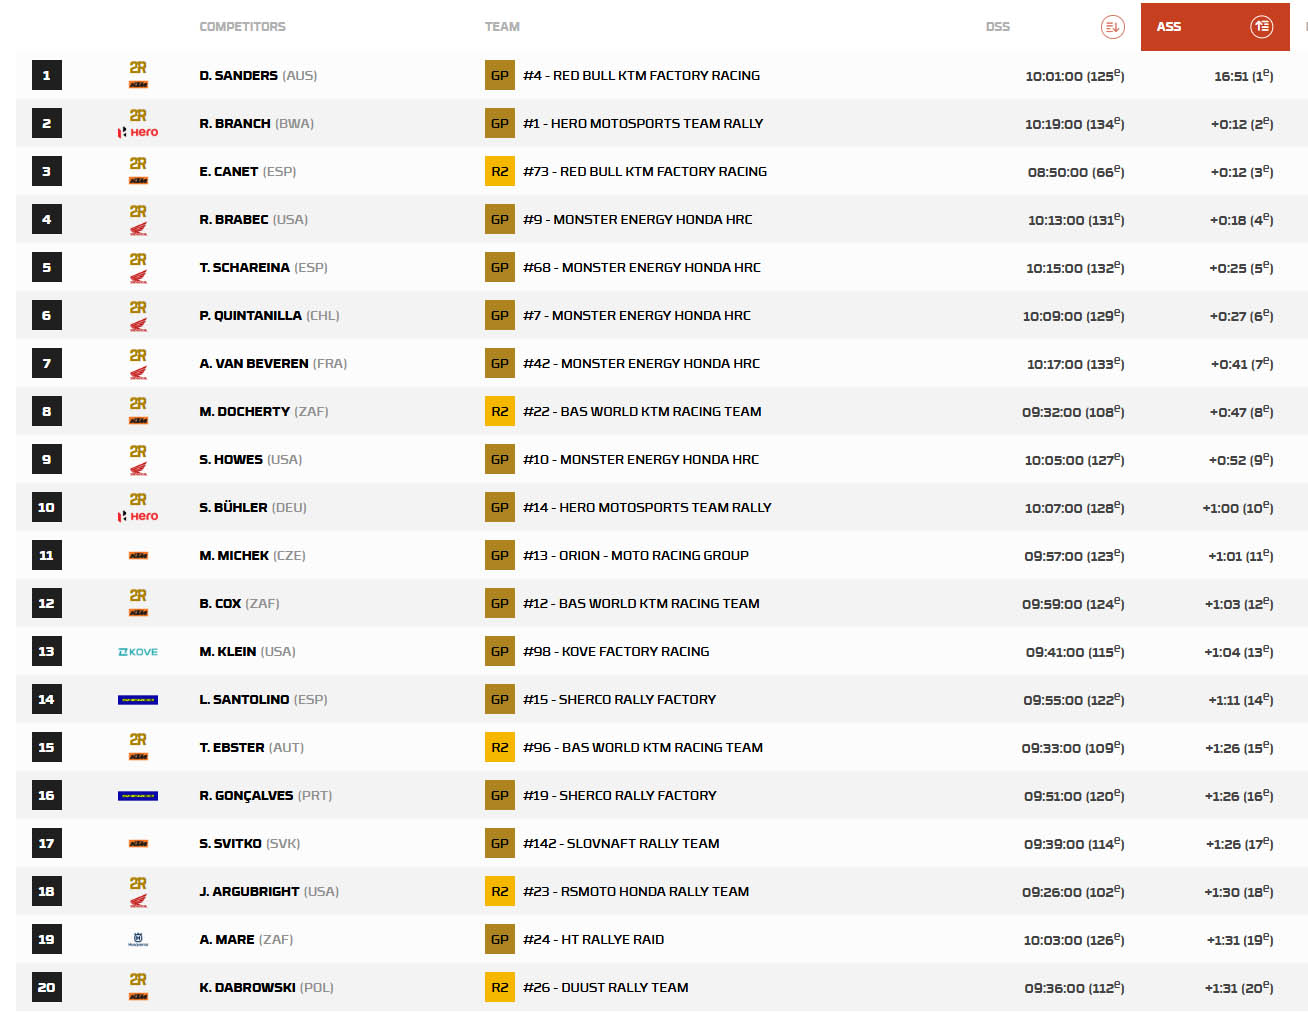Click ASS gap +0:52 (9e)
1308x1012 pixels.
point(1241,459)
